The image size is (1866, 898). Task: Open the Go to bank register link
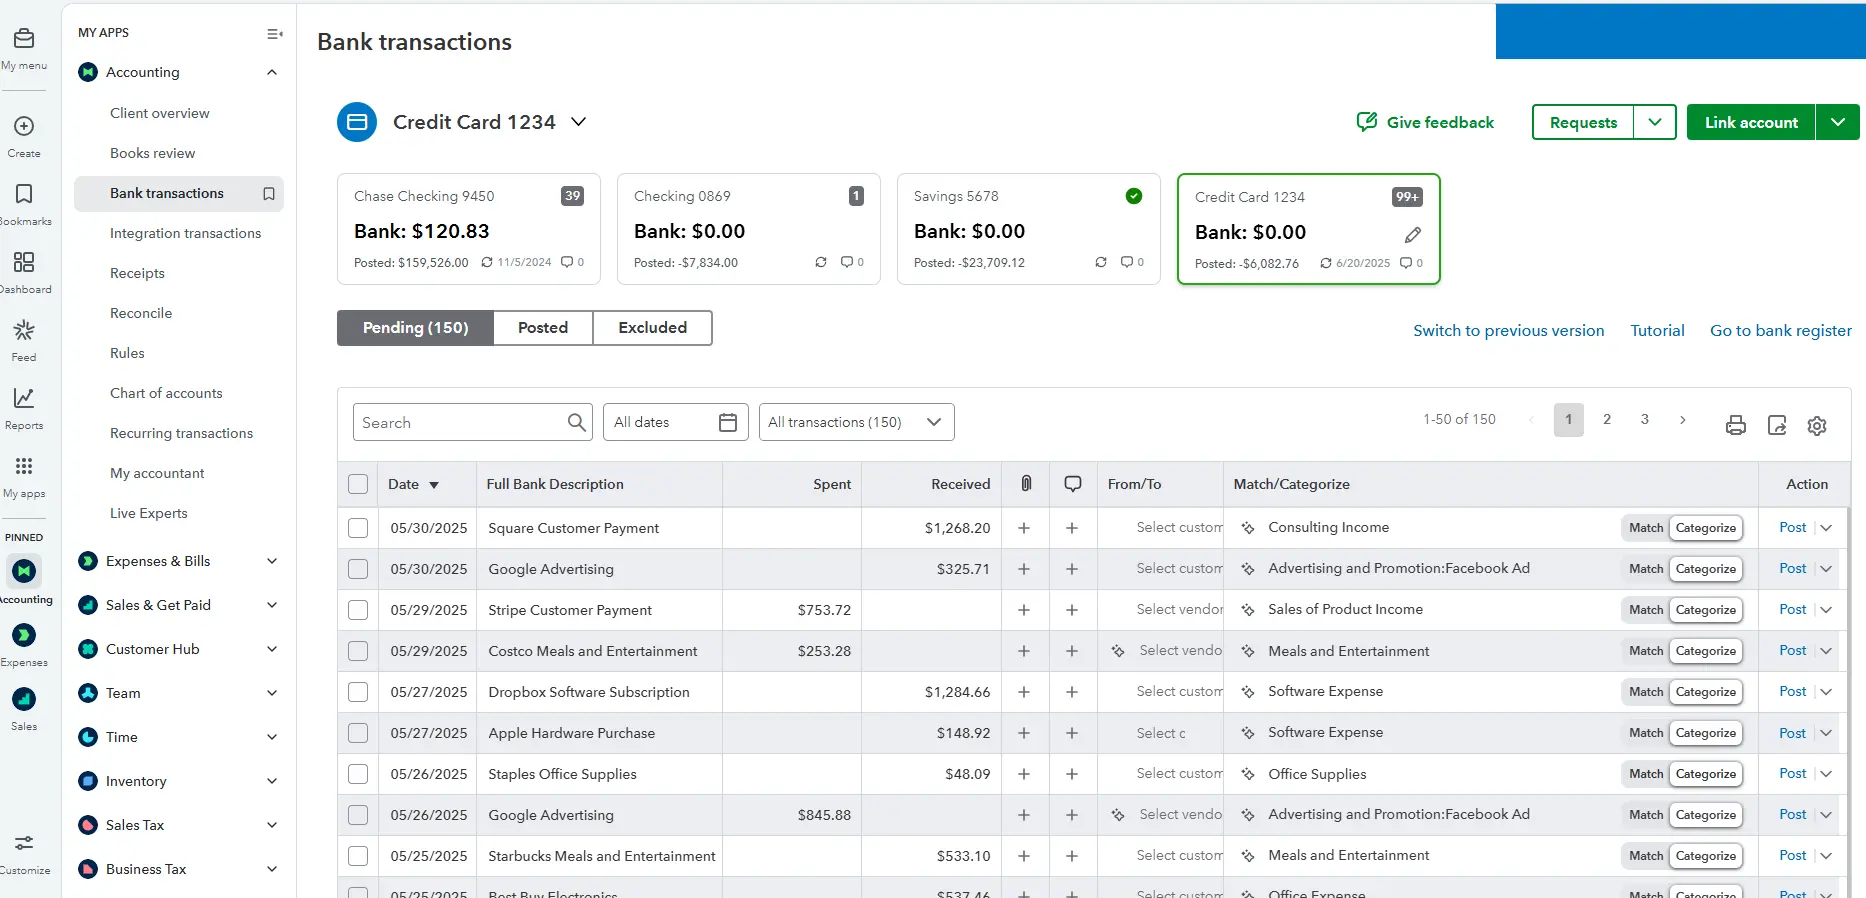tap(1780, 331)
